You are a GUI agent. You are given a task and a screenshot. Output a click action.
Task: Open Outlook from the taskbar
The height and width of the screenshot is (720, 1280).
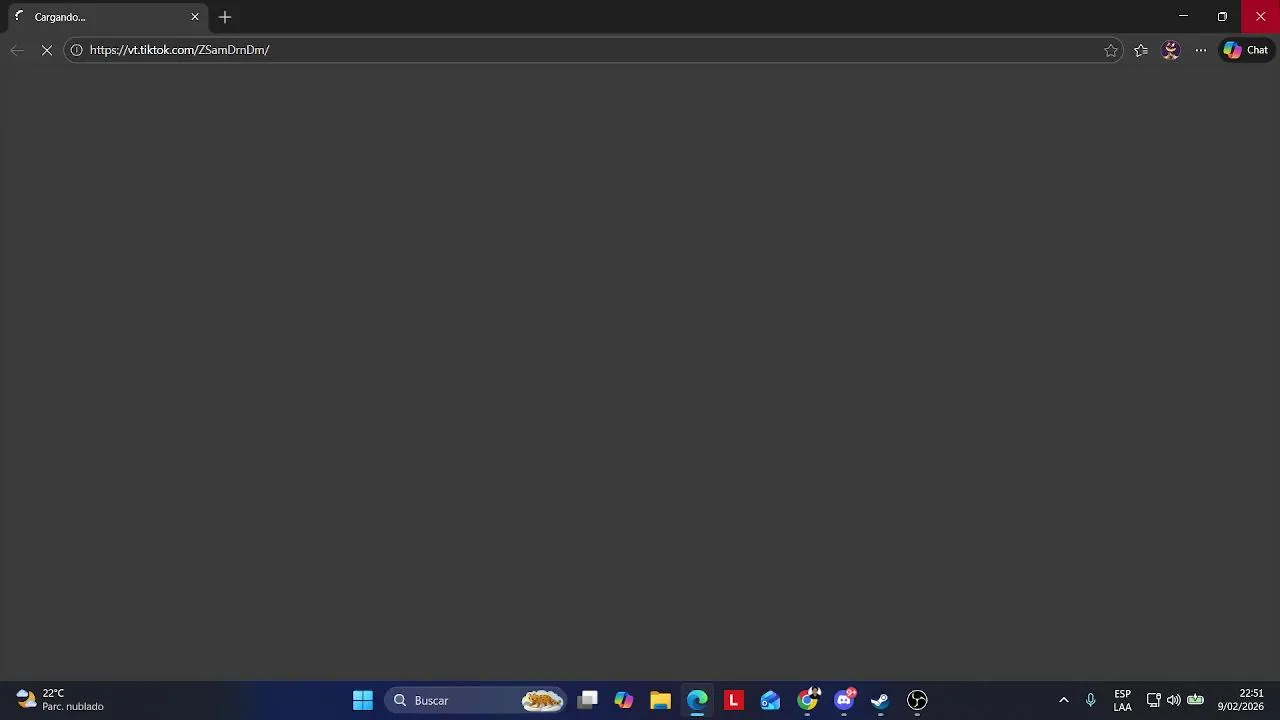(x=770, y=700)
